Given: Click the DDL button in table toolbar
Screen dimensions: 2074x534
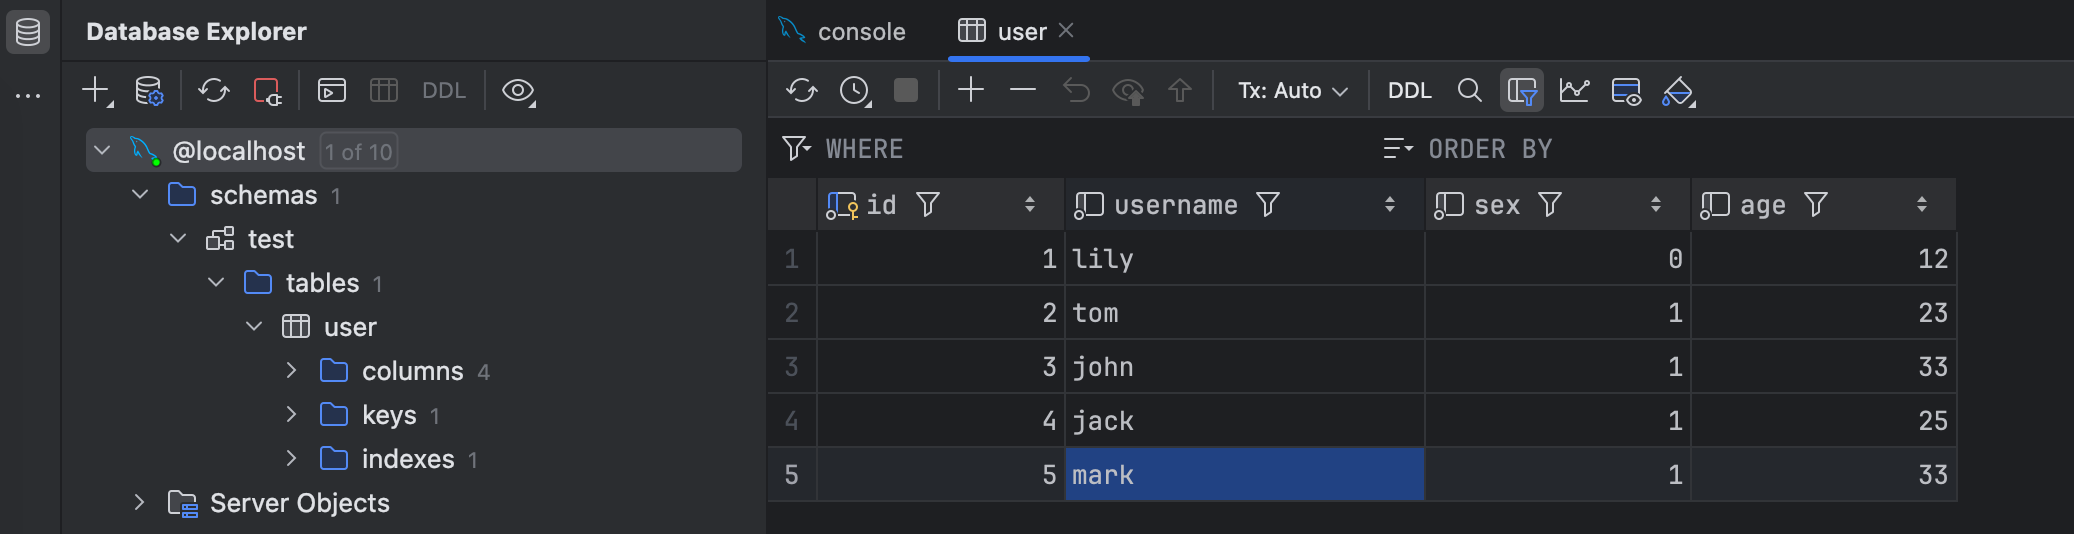Looking at the screenshot, I should [x=1409, y=90].
